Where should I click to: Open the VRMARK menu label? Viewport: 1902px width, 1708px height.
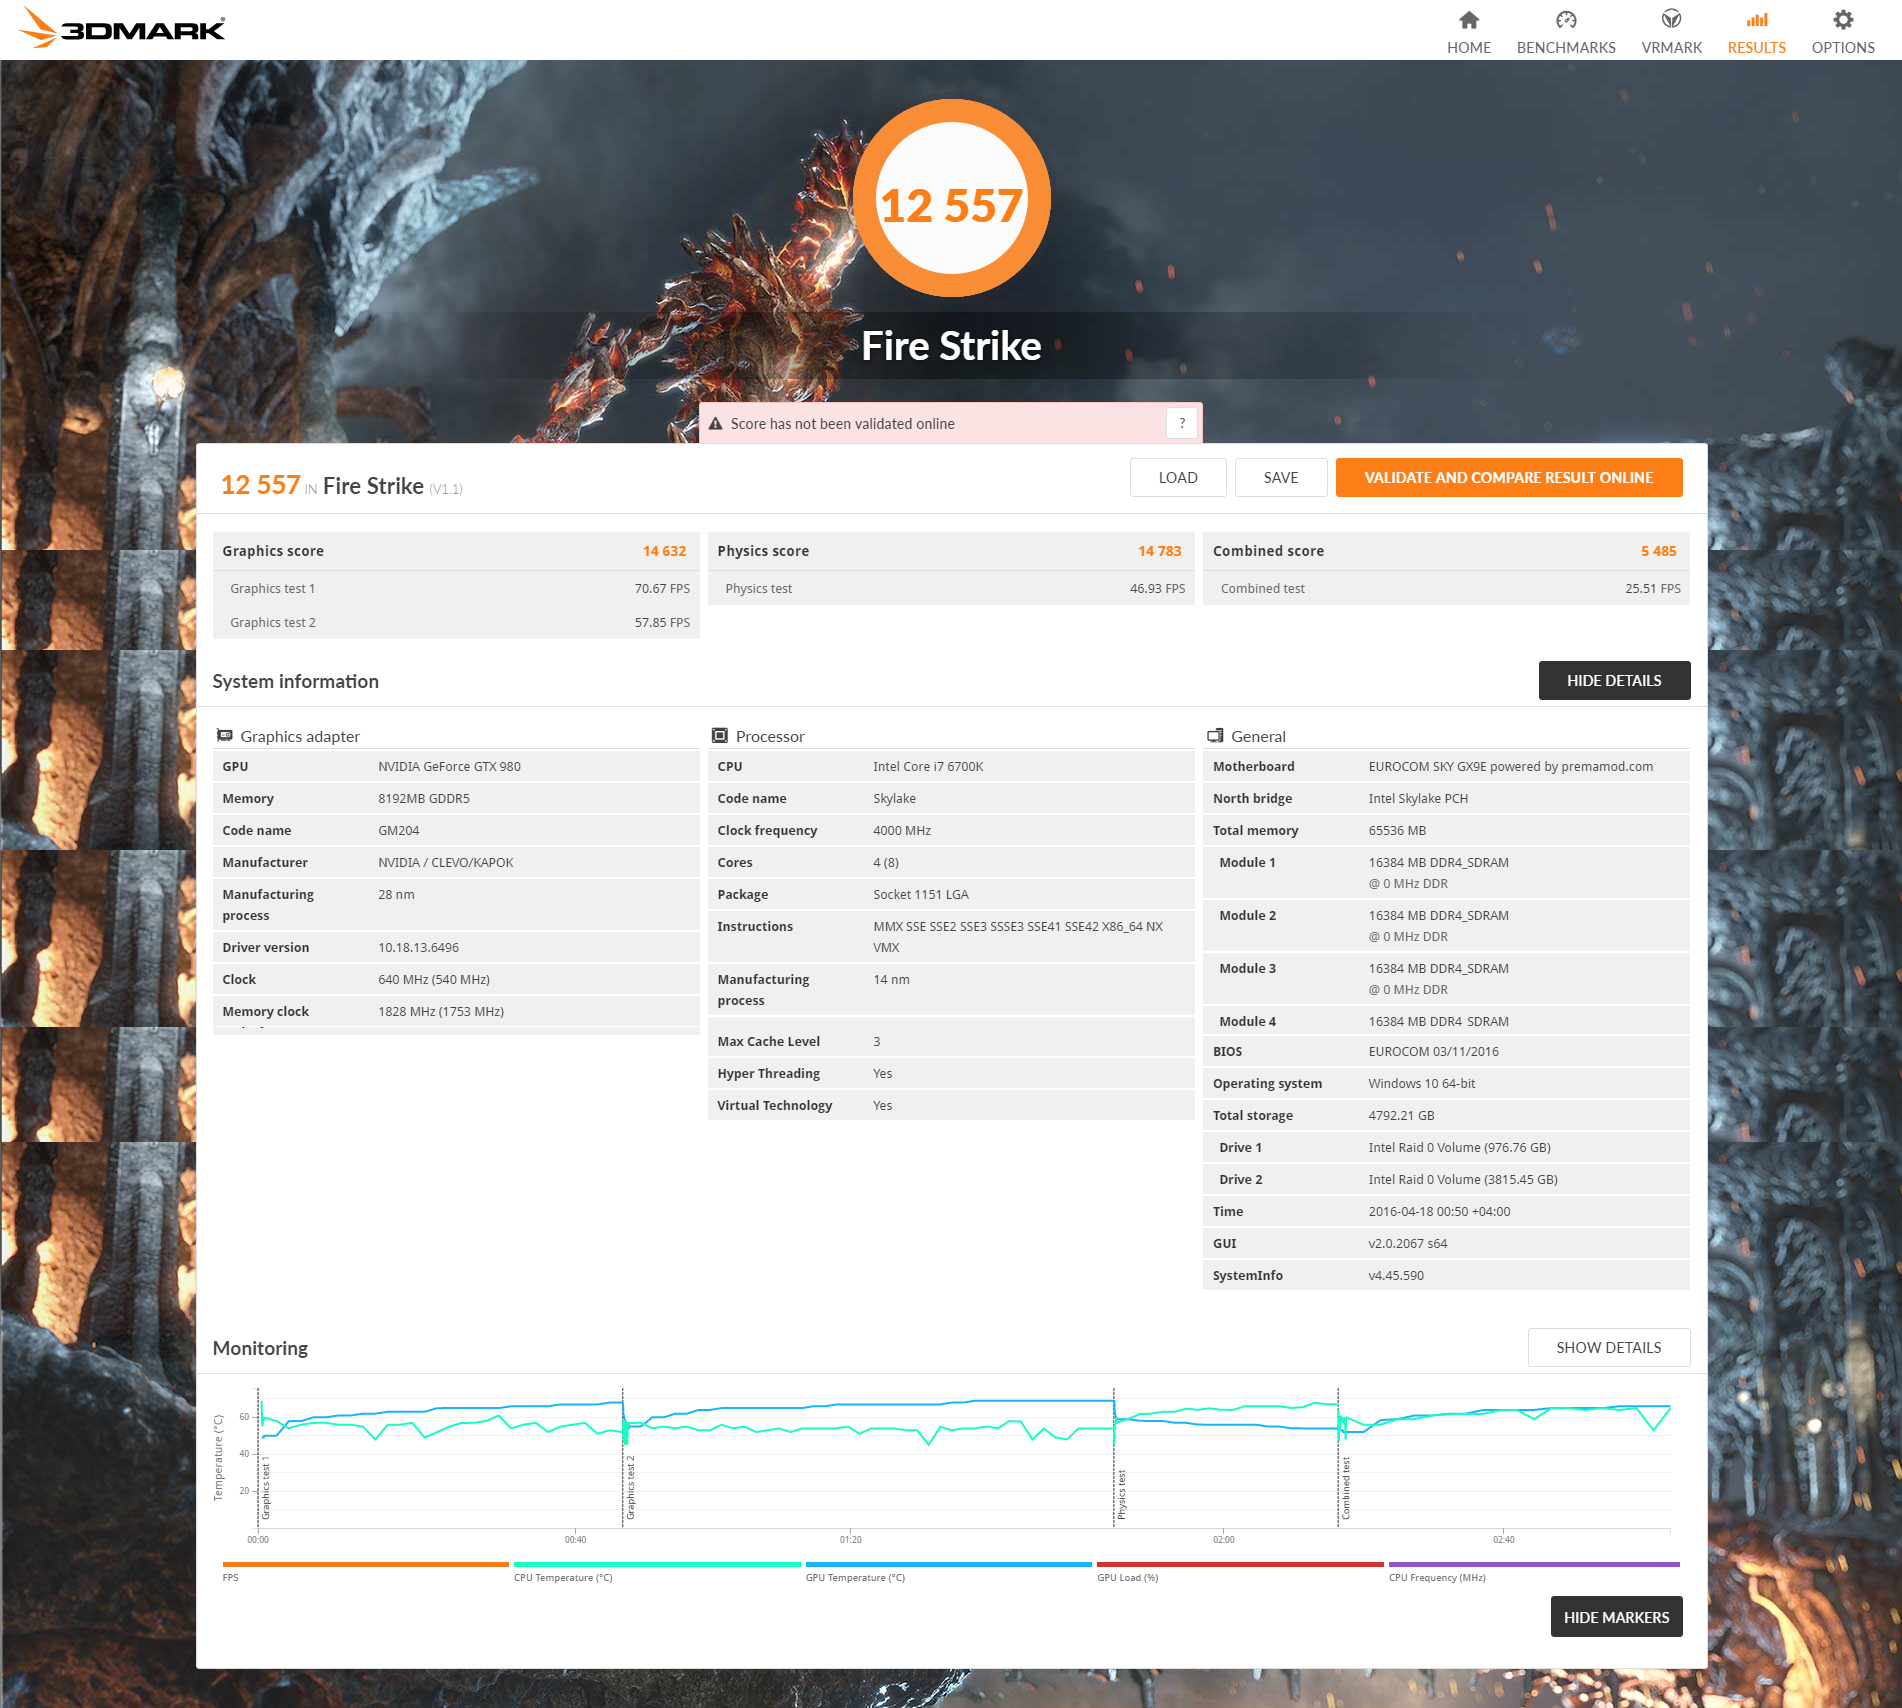coord(1671,47)
